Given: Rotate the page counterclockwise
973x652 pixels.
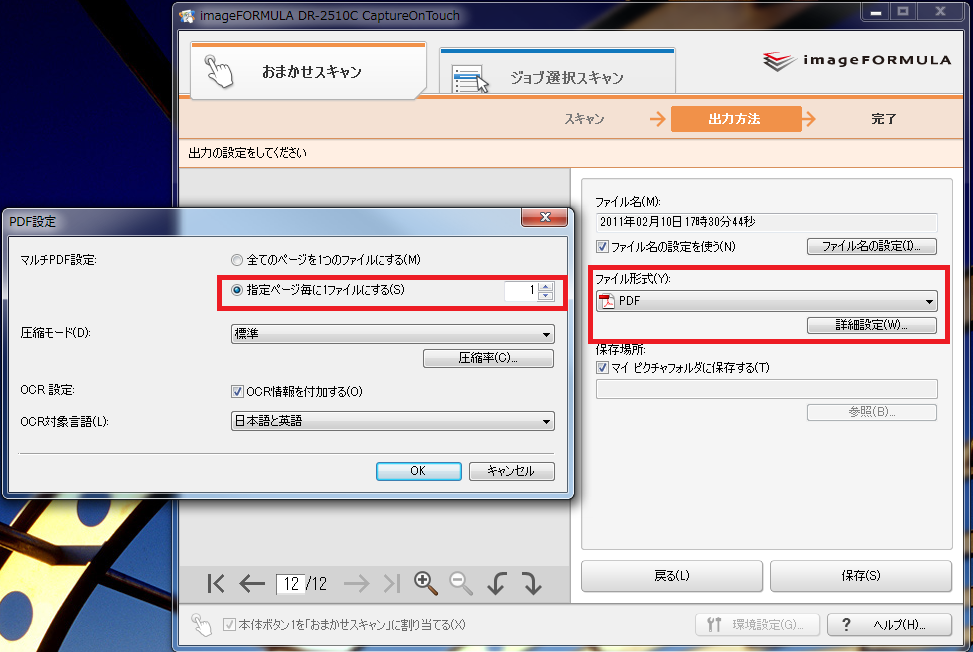Looking at the screenshot, I should [496, 584].
